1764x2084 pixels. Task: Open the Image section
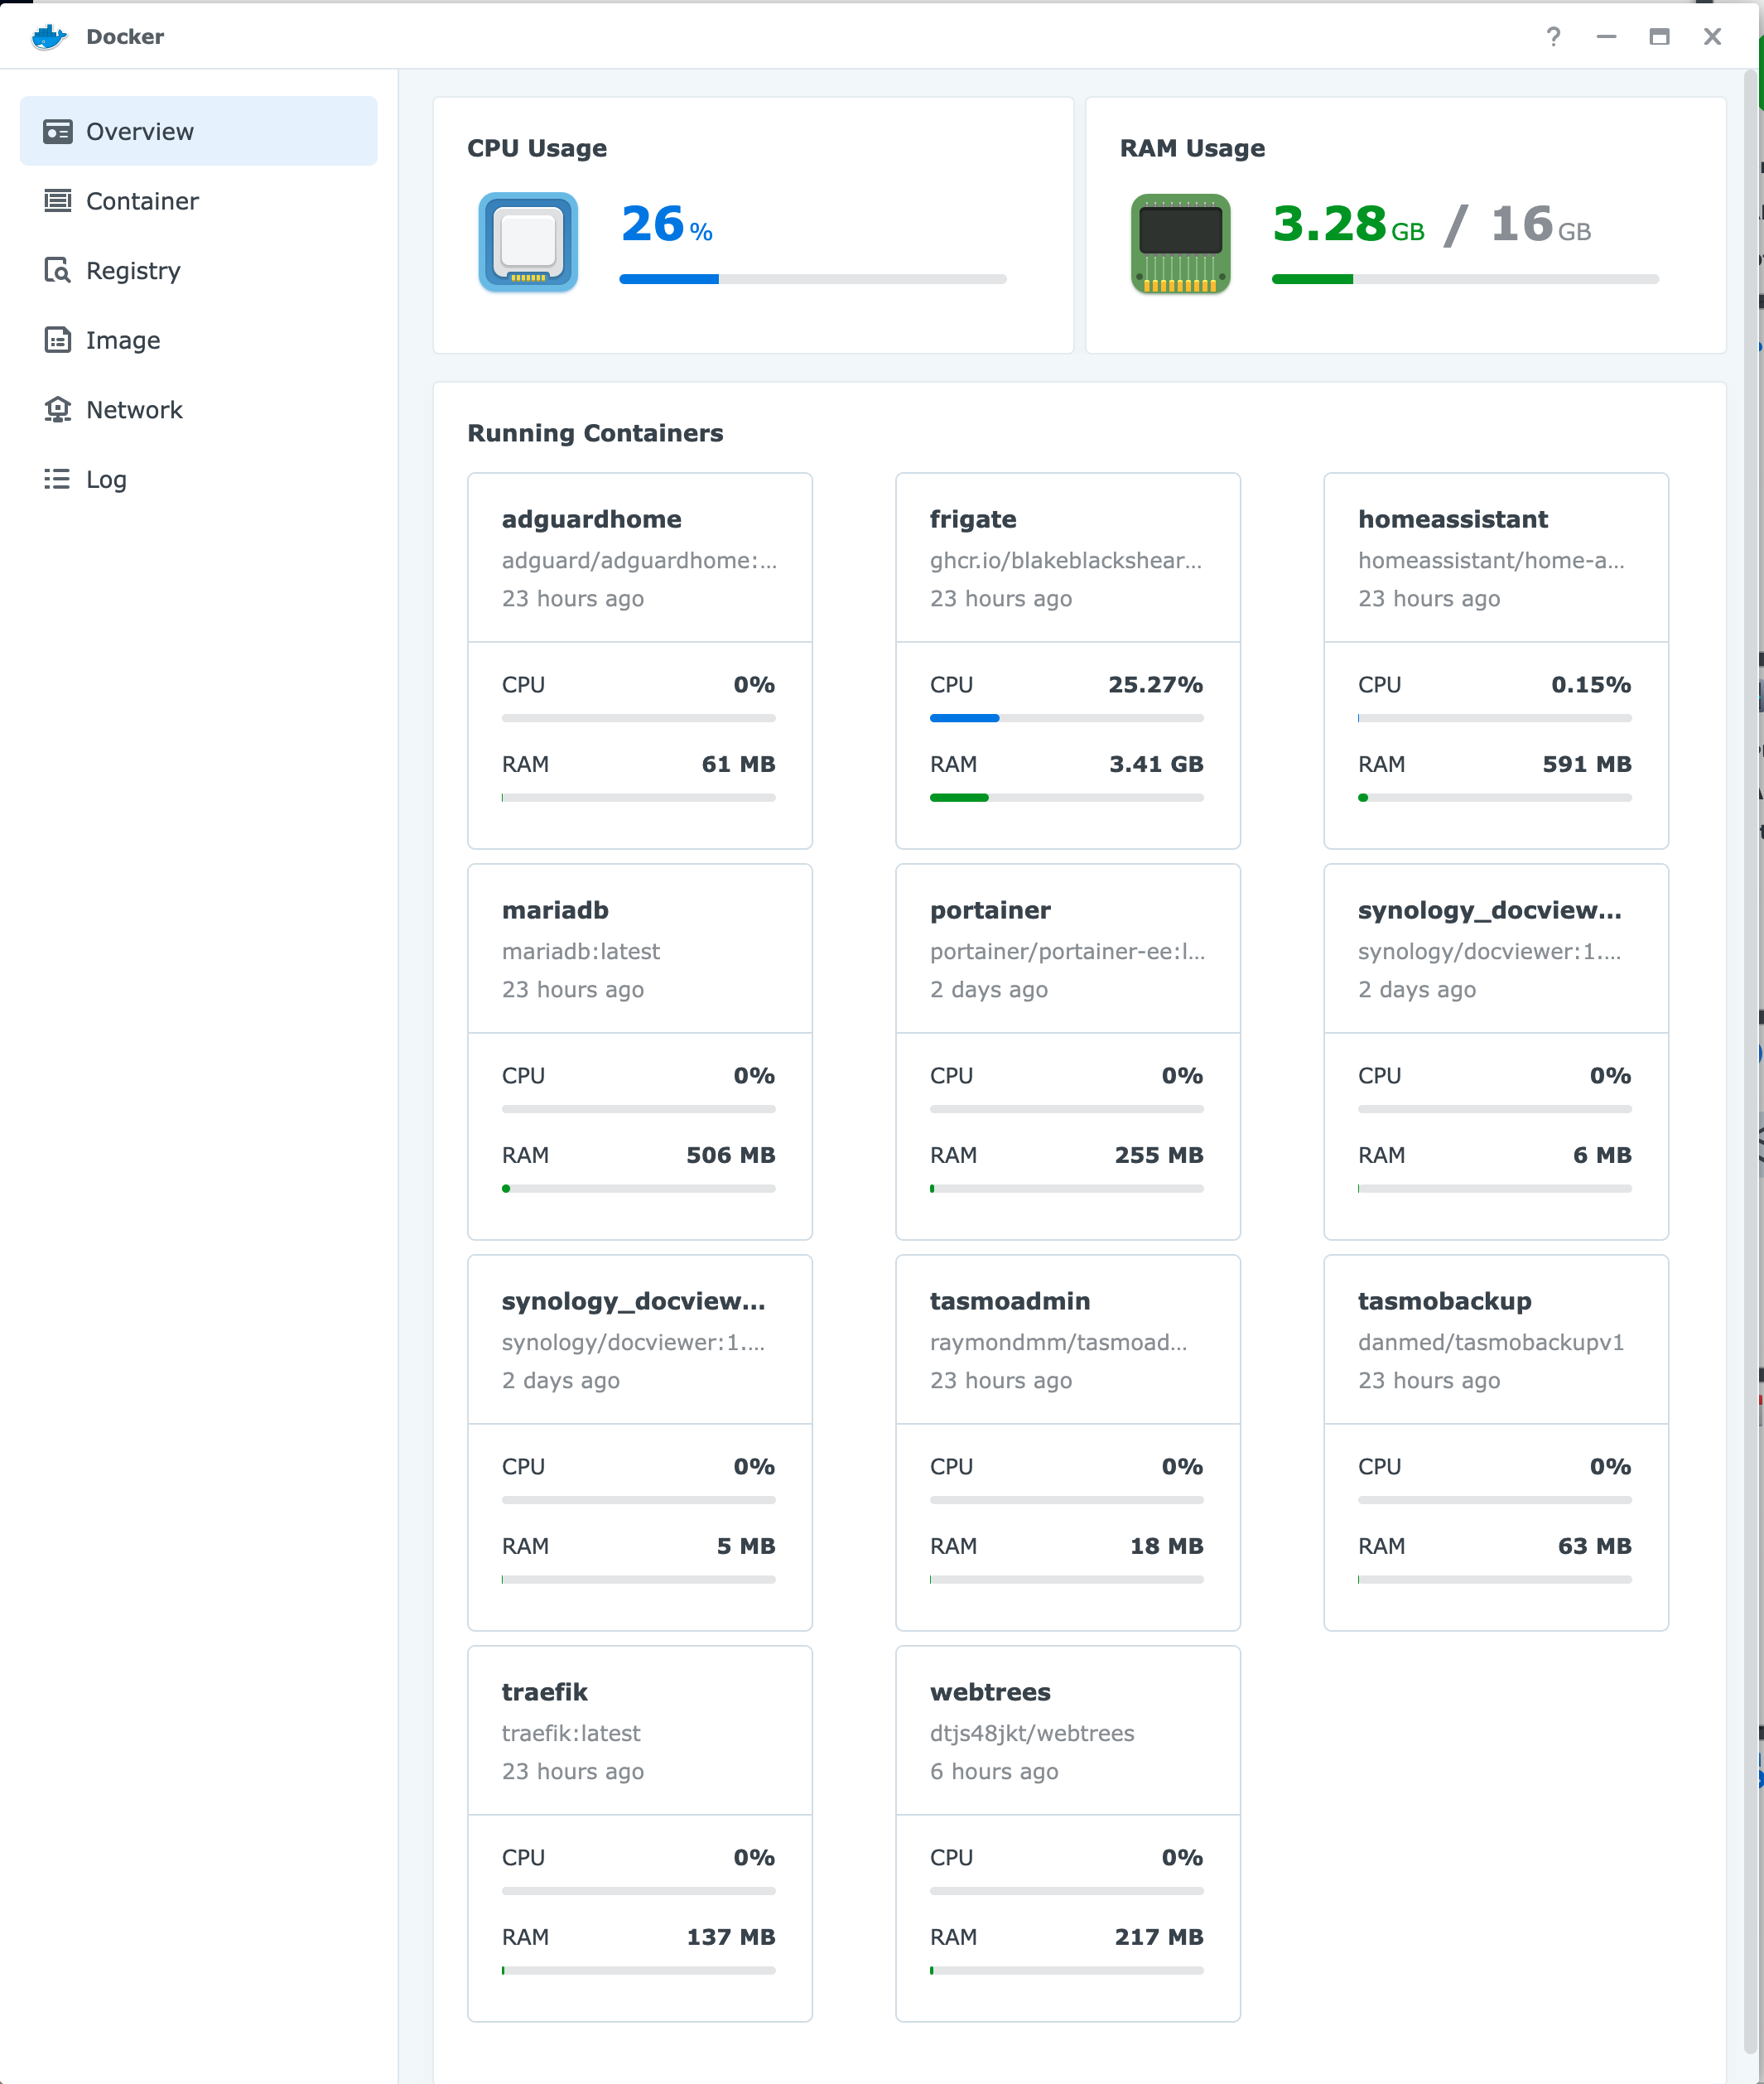123,340
